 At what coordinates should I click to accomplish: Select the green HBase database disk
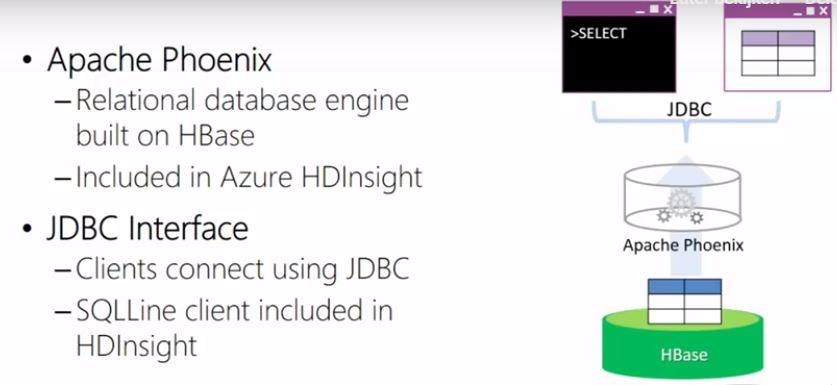(683, 345)
